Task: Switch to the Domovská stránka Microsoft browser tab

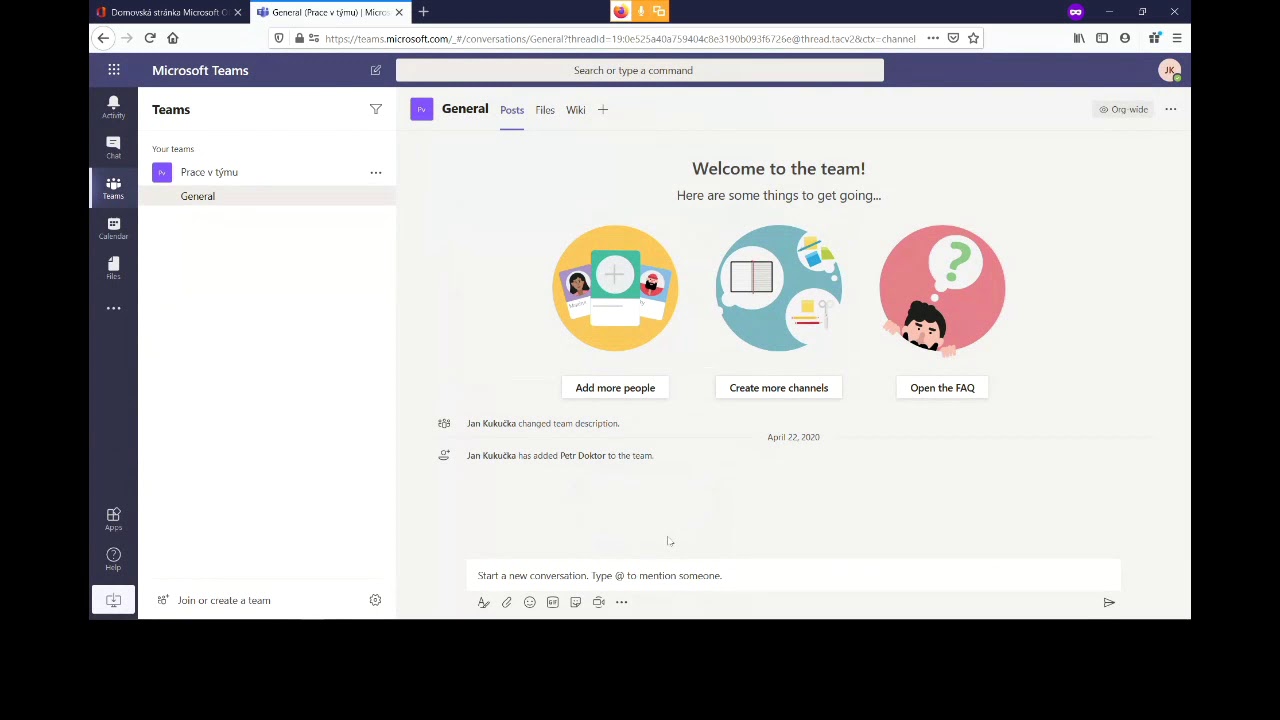Action: [x=169, y=12]
